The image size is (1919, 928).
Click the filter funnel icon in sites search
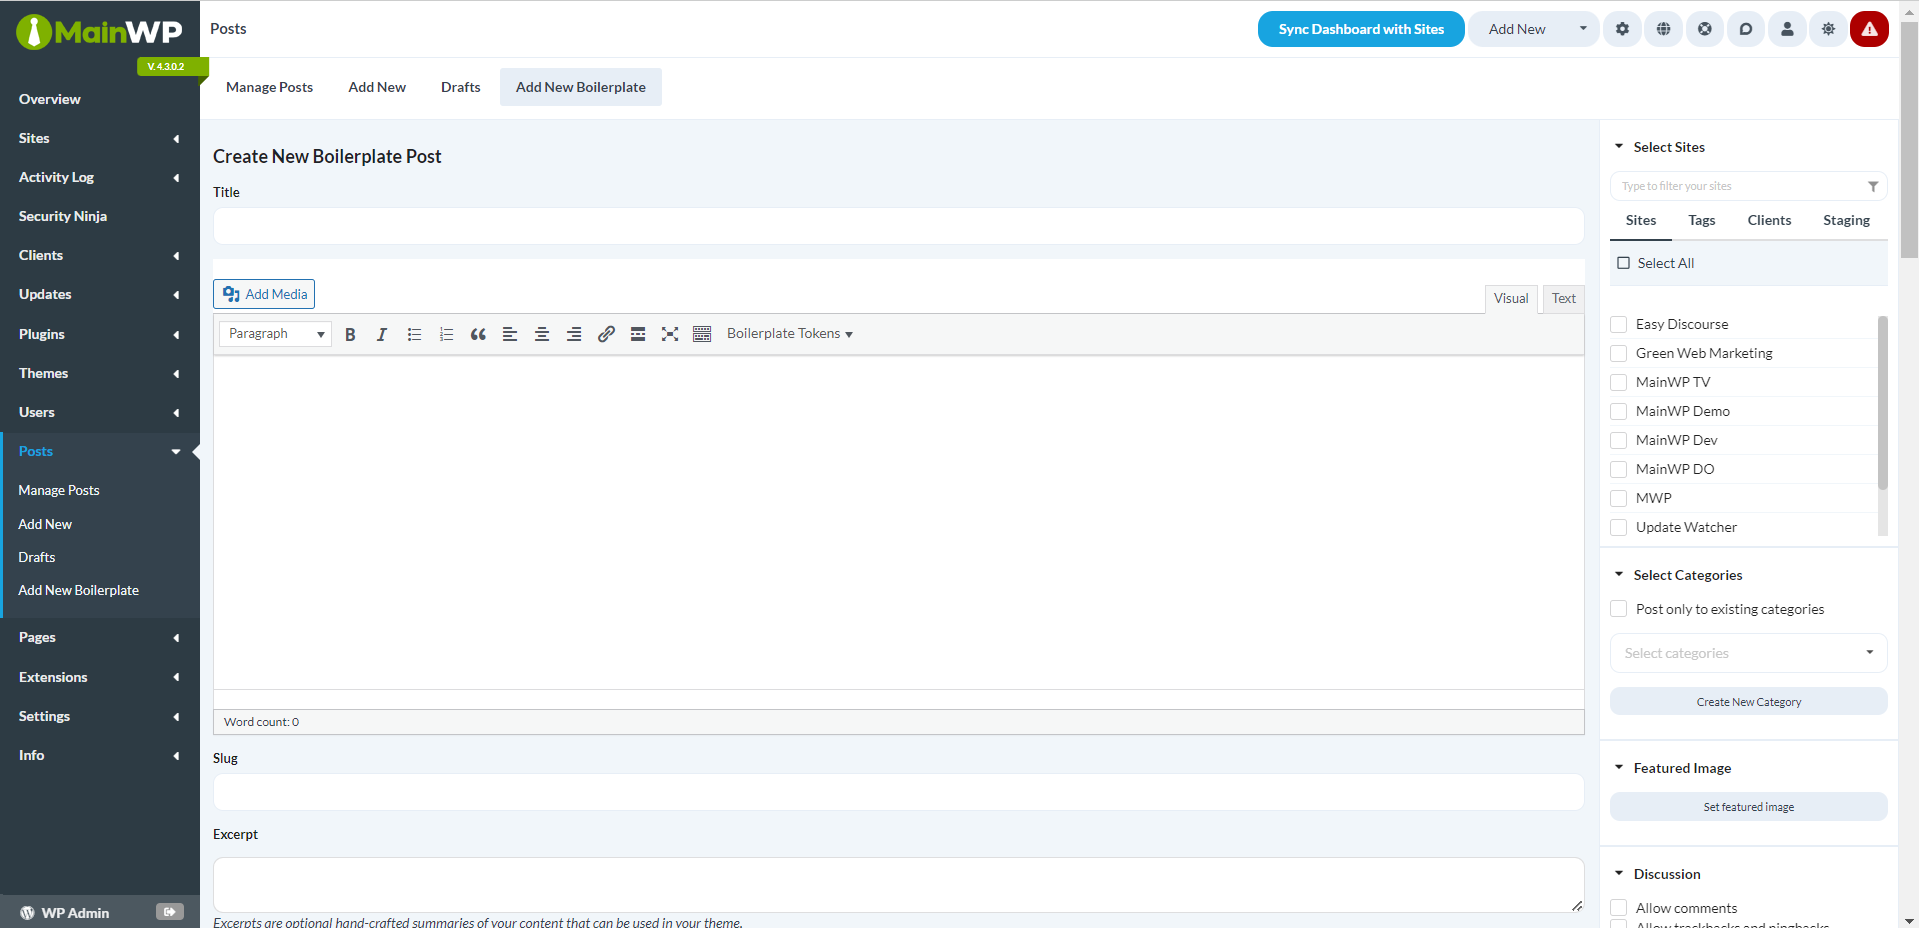tap(1873, 186)
